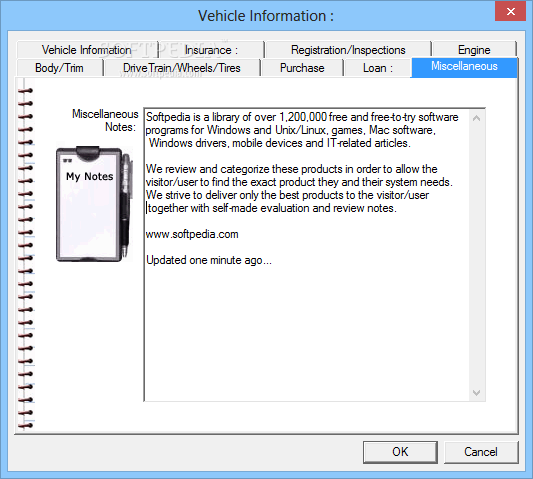533x479 pixels.
Task: Select the Miscellaneous tab
Action: pyautogui.click(x=464, y=67)
